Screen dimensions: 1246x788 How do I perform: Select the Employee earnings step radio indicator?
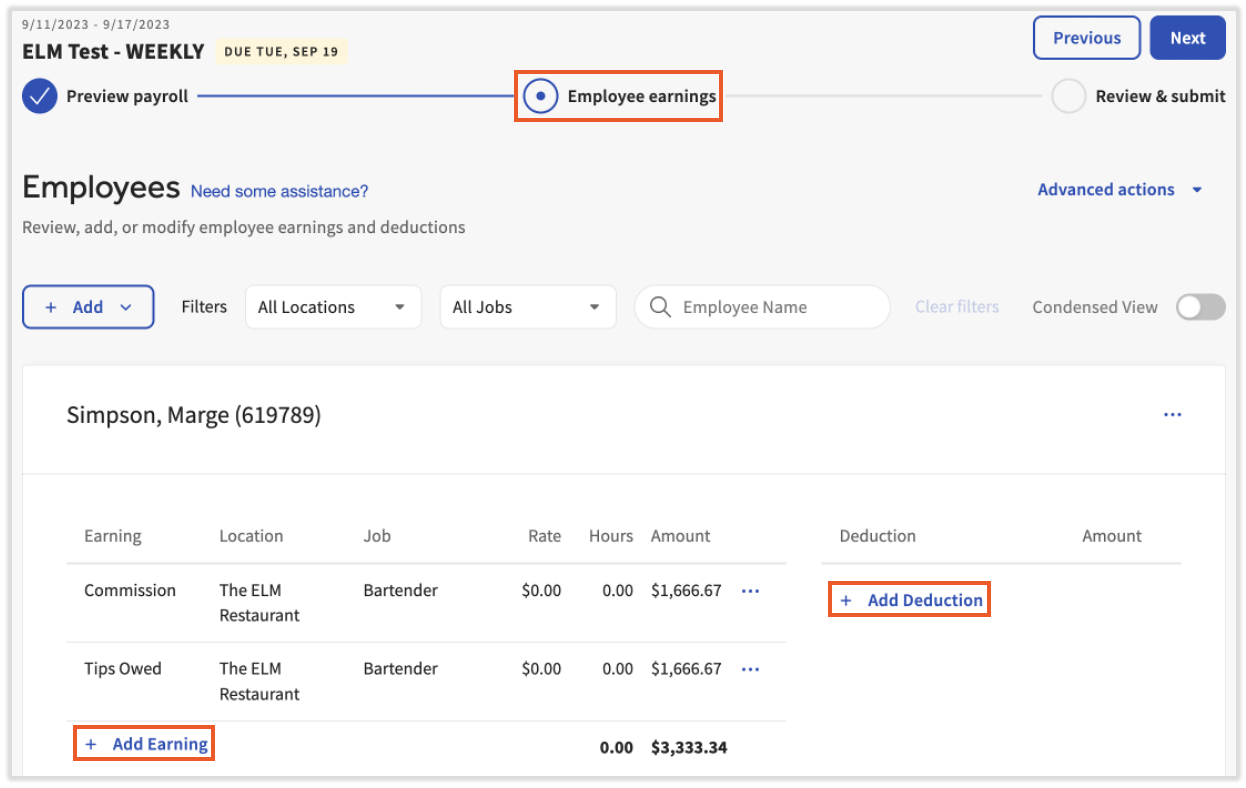541,95
